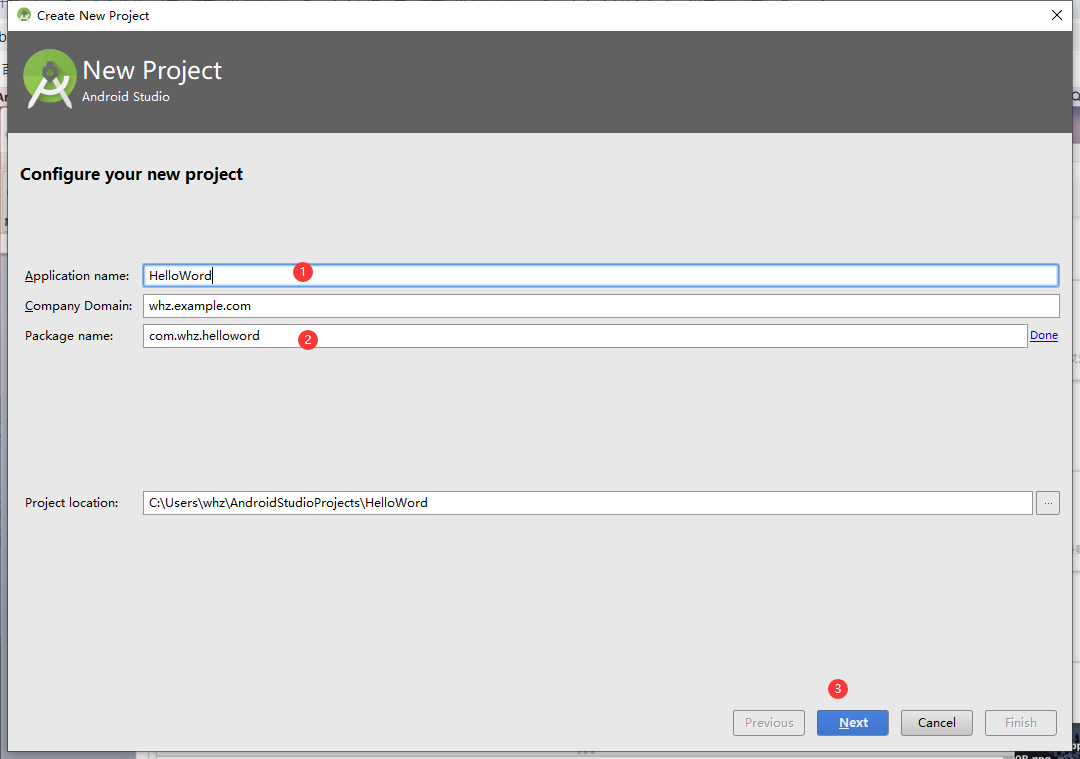Open the browse folder ellipsis button
This screenshot has width=1080, height=759.
coord(1048,503)
